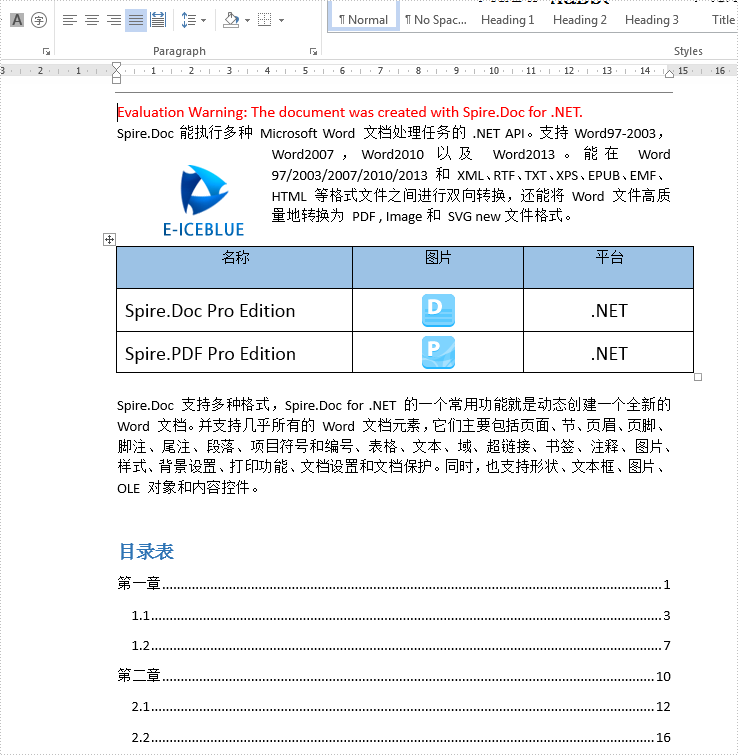Click the Enclose Characters icon
The image size is (738, 755).
click(39, 20)
